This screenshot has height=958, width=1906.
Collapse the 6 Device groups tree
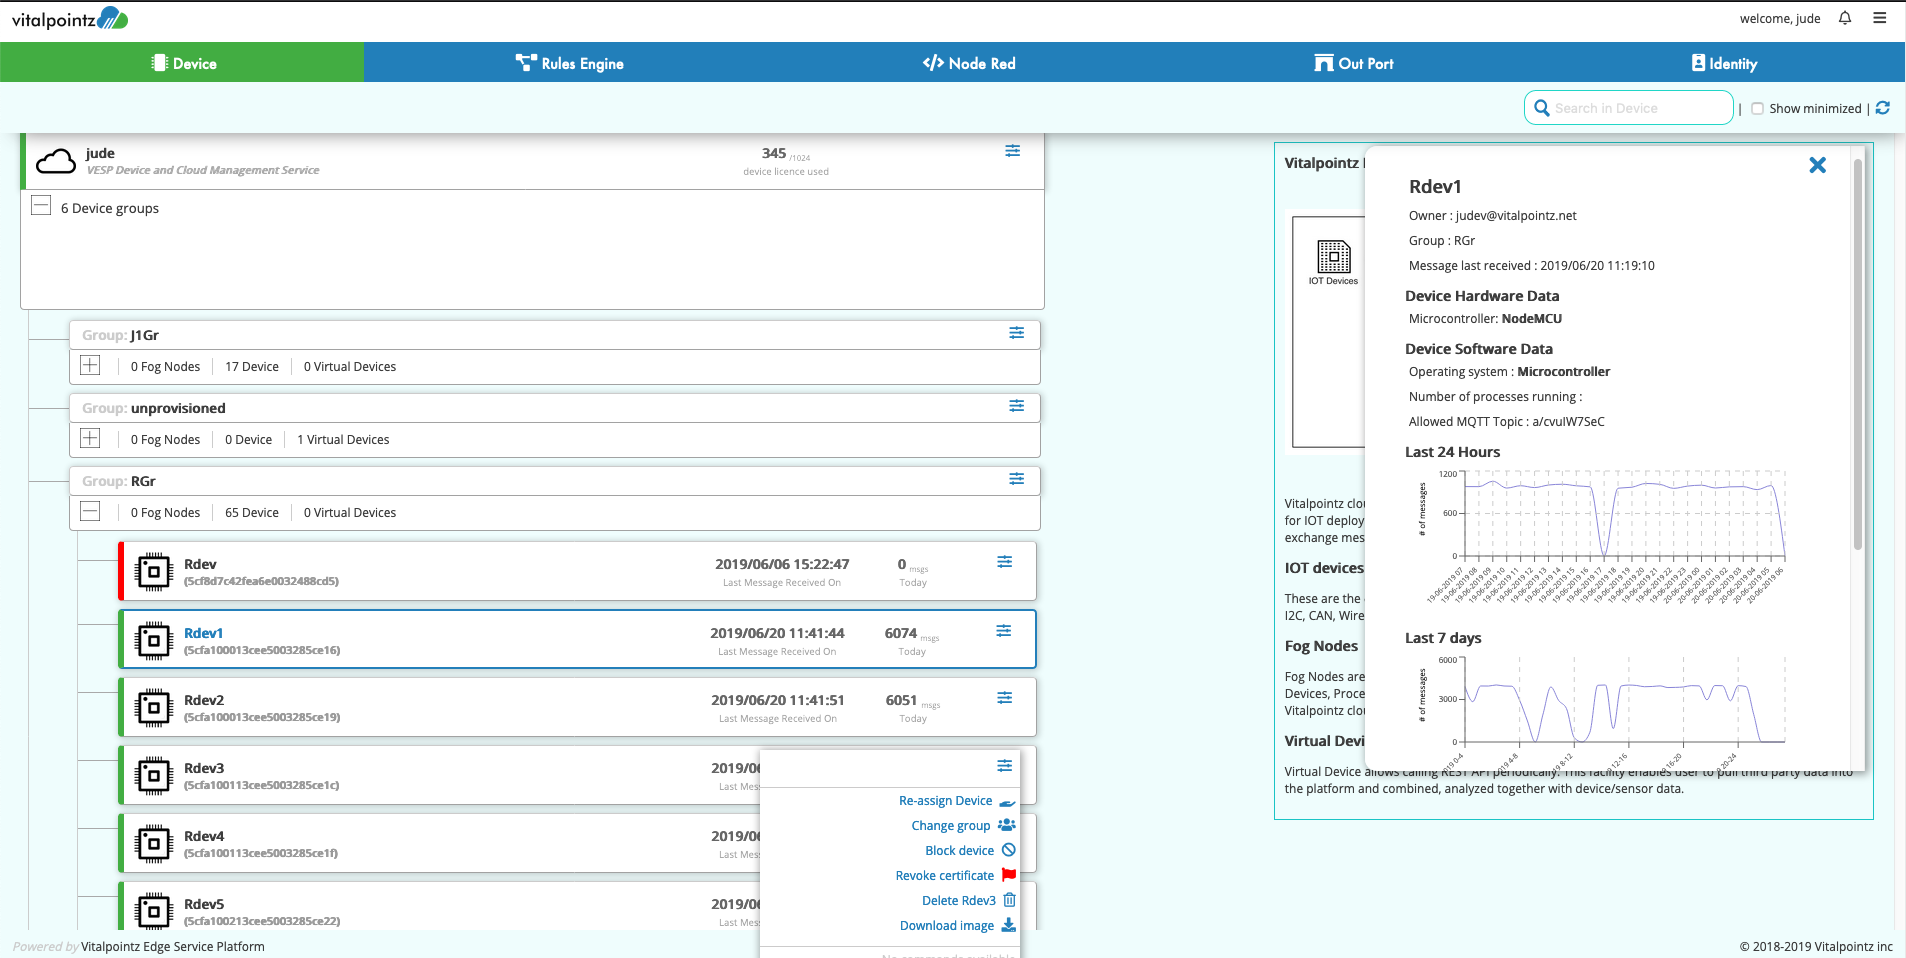click(41, 205)
